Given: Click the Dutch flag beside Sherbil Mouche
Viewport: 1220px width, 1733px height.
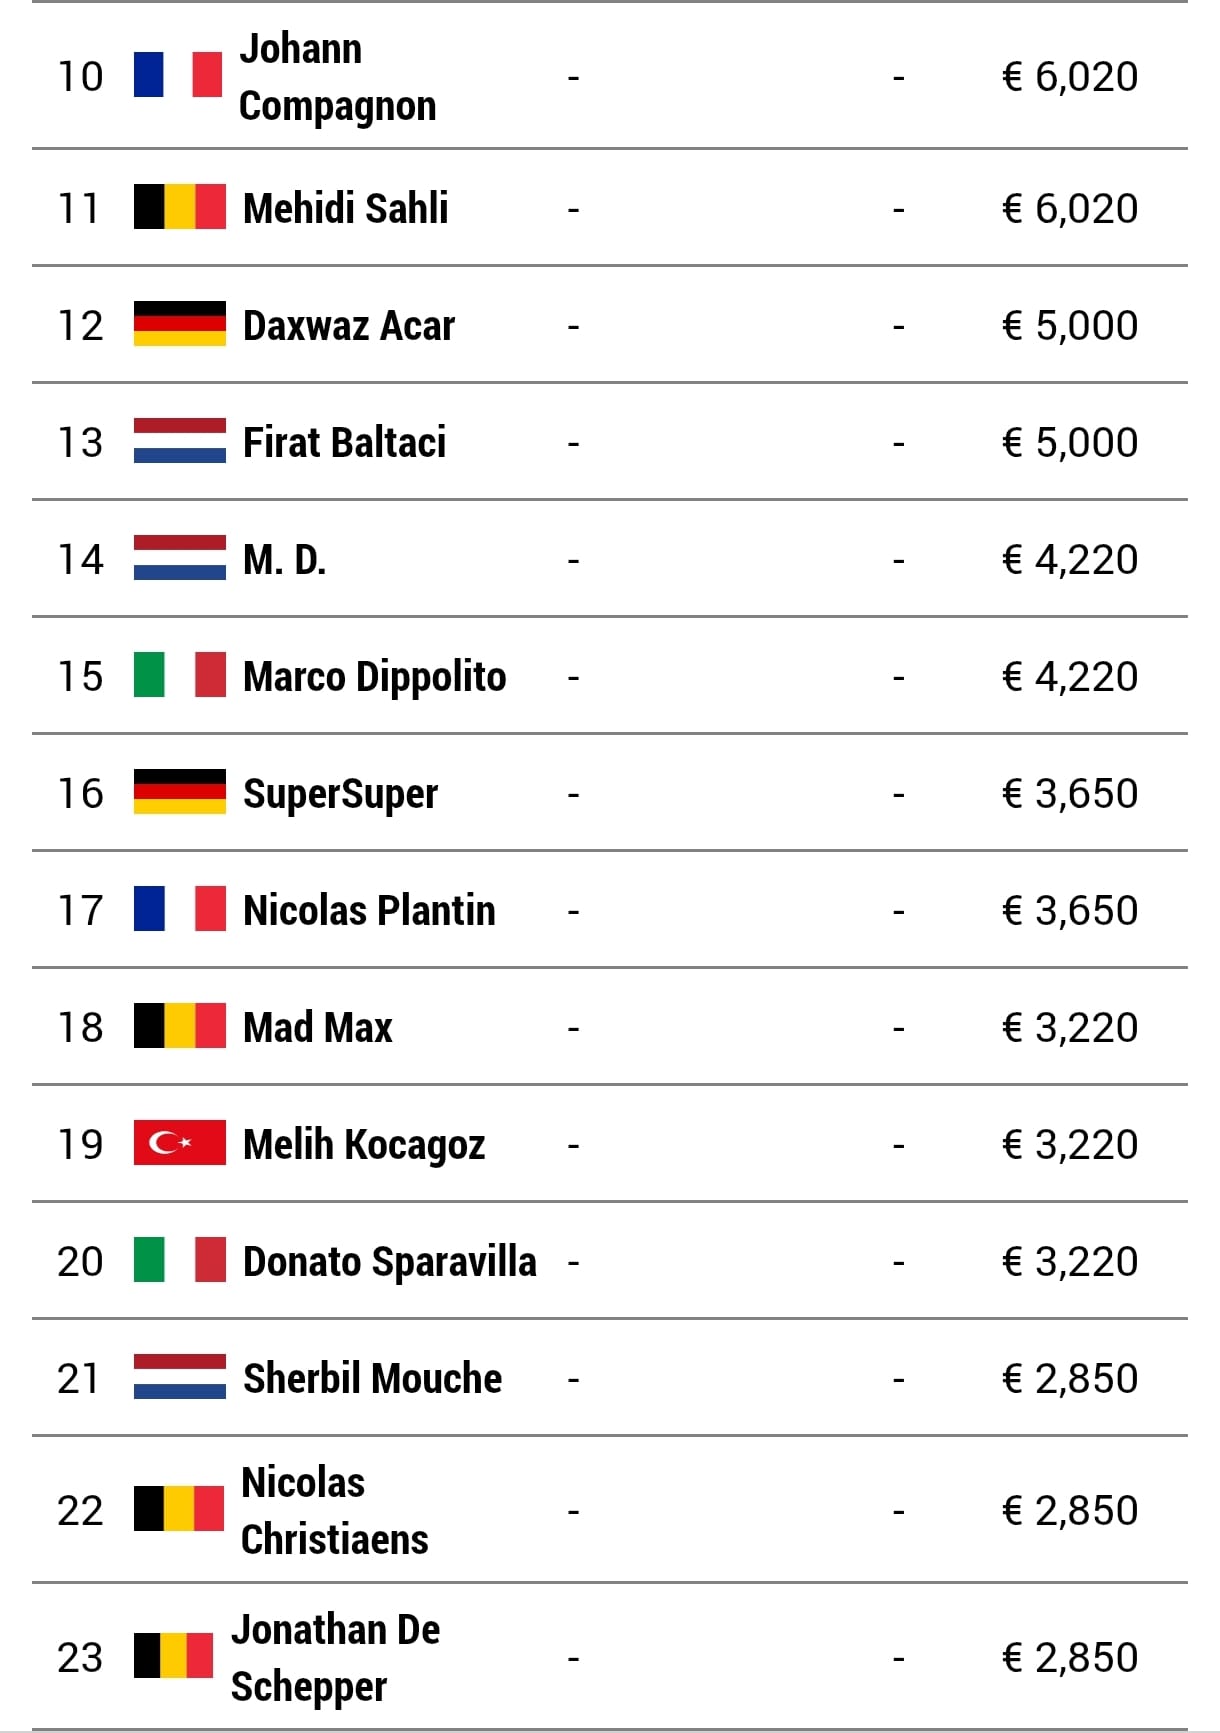Looking at the screenshot, I should (x=180, y=1377).
